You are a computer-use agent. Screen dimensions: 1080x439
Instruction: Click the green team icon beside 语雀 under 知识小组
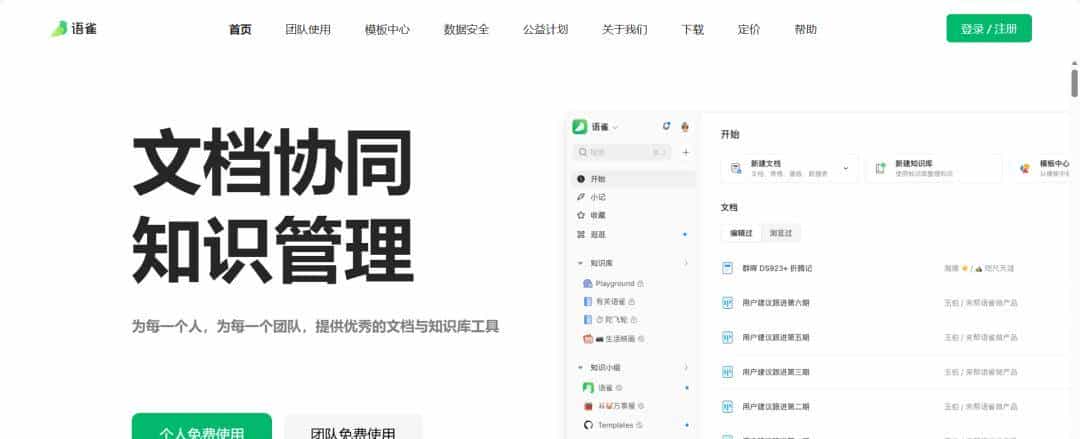[x=588, y=388]
